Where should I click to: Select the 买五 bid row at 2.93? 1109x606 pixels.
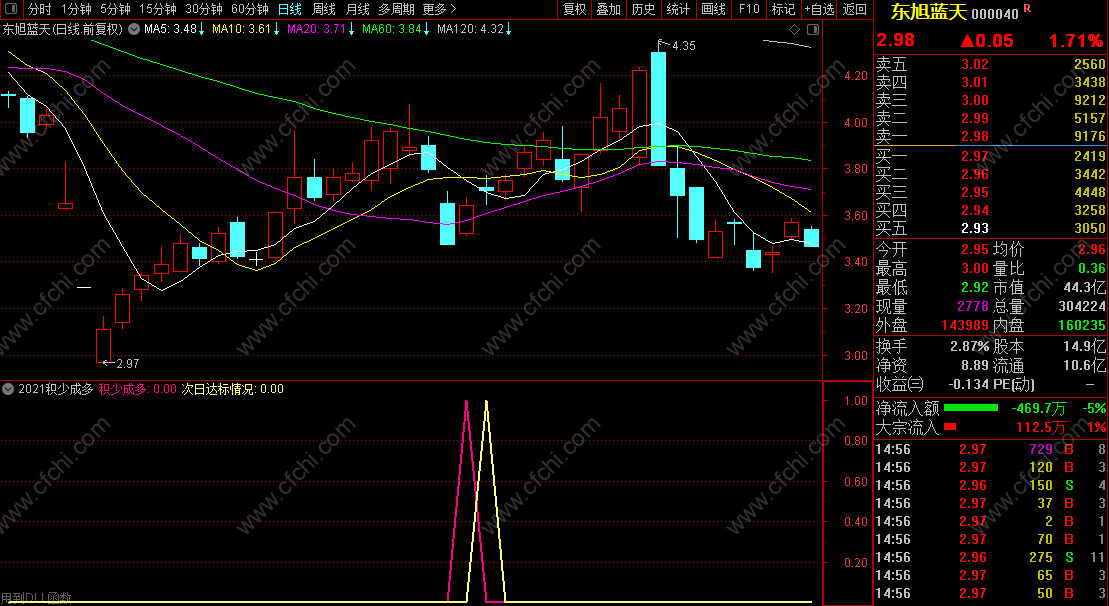pyautogui.click(x=991, y=228)
